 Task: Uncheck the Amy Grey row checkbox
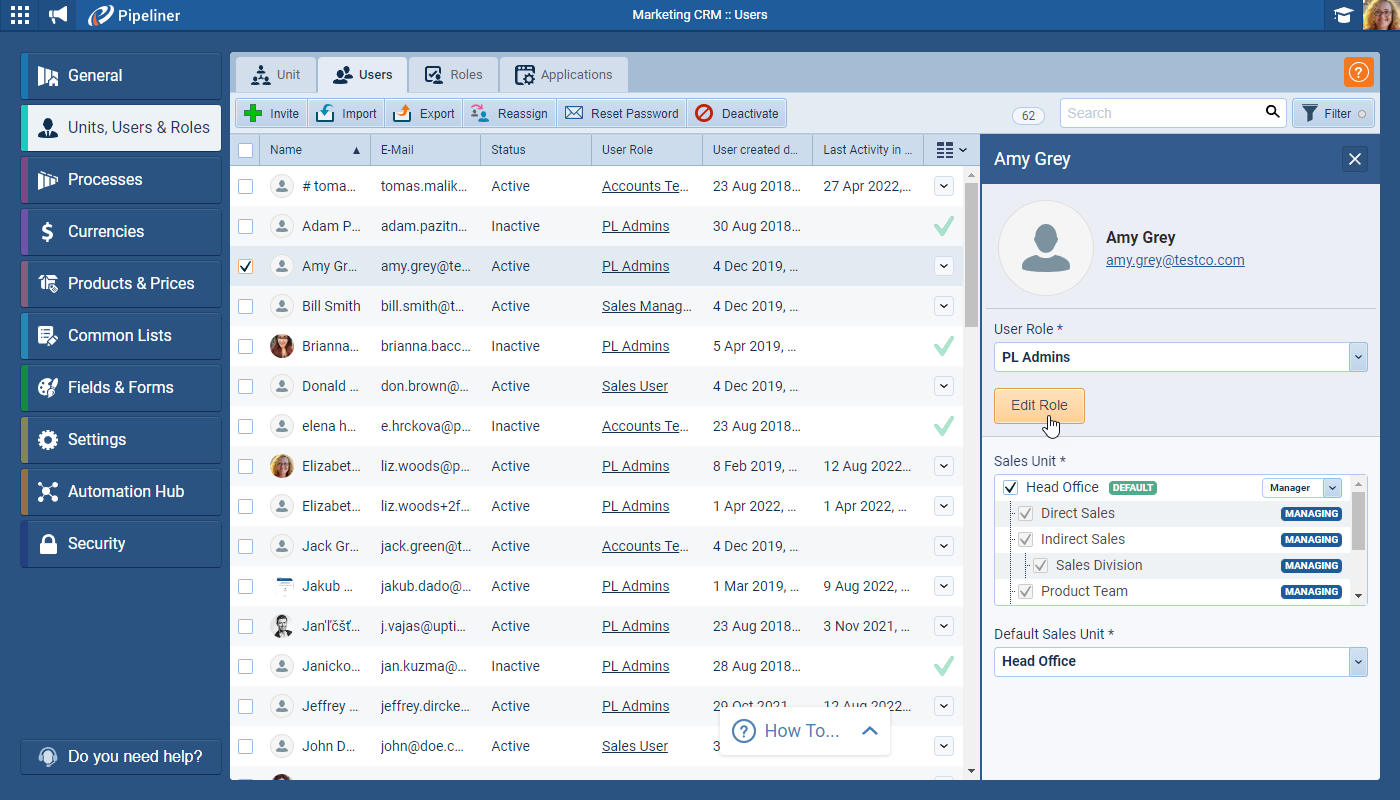point(246,266)
